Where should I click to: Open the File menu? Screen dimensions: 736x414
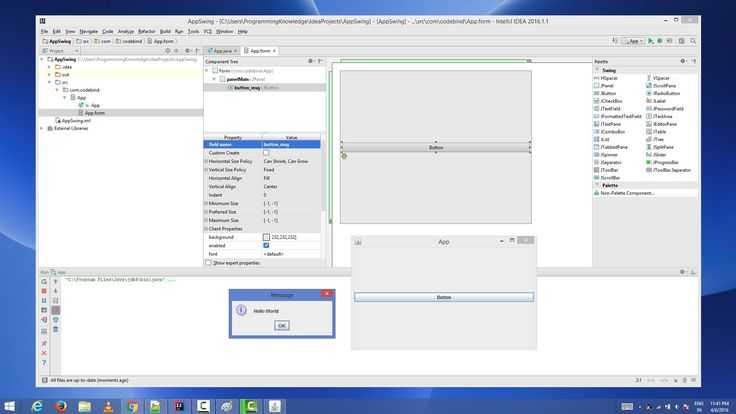pyautogui.click(x=44, y=31)
